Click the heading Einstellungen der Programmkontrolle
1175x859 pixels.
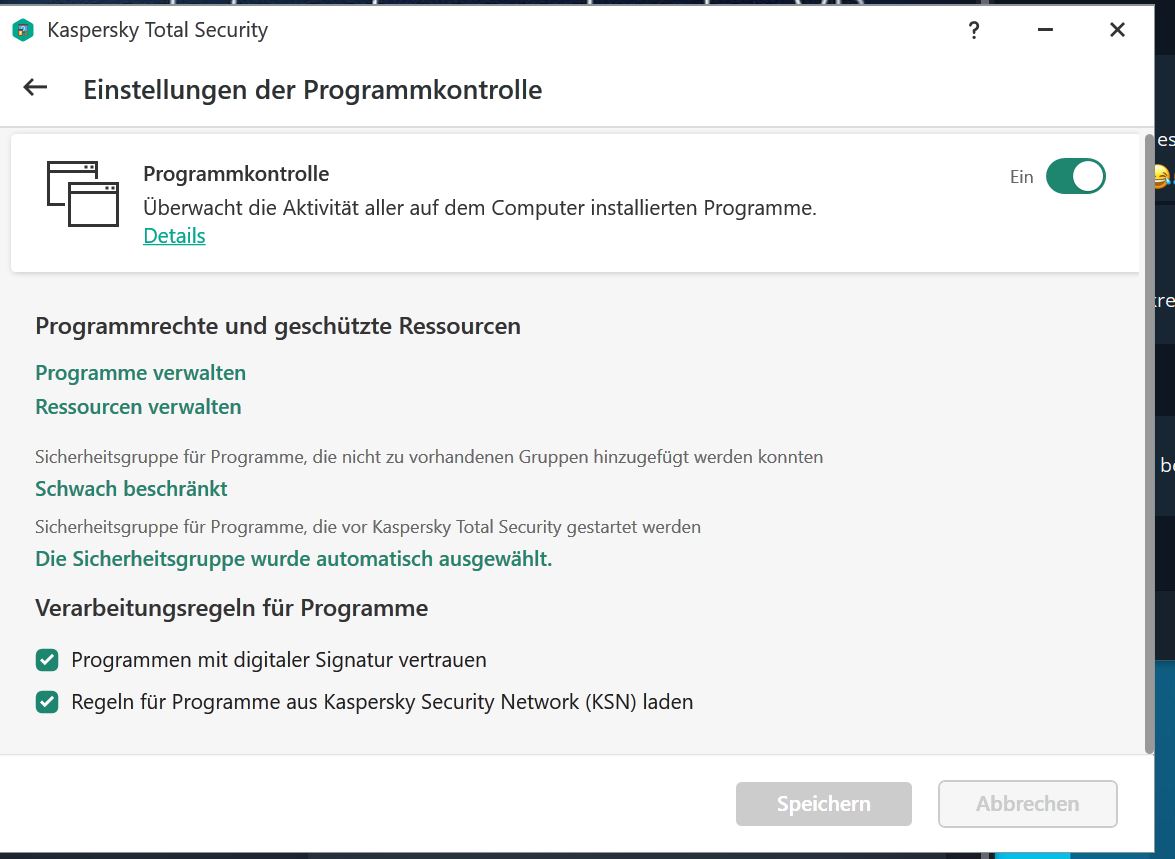(x=312, y=90)
